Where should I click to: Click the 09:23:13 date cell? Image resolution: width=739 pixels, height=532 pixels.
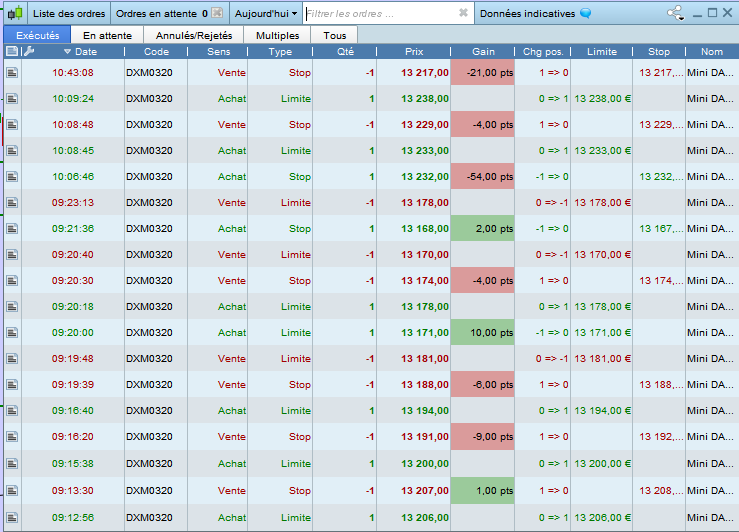click(73, 203)
